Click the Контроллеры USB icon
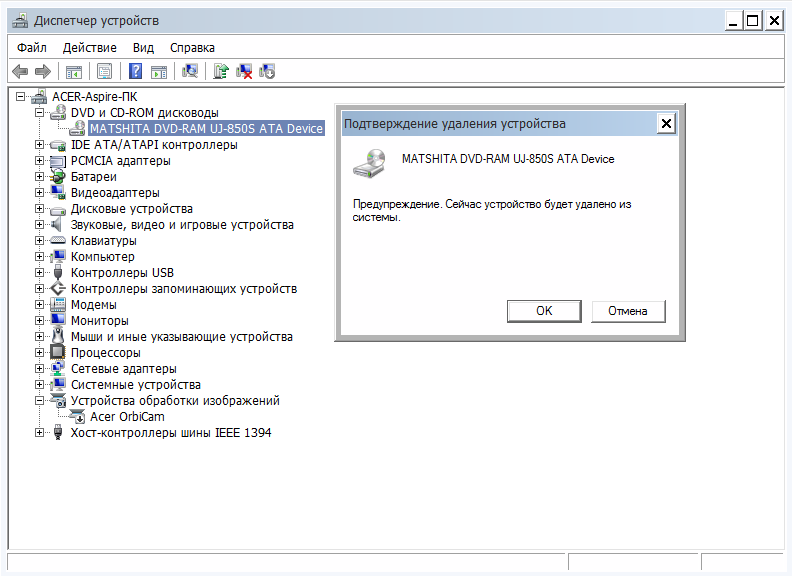The width and height of the screenshot is (792, 576). click(58, 272)
